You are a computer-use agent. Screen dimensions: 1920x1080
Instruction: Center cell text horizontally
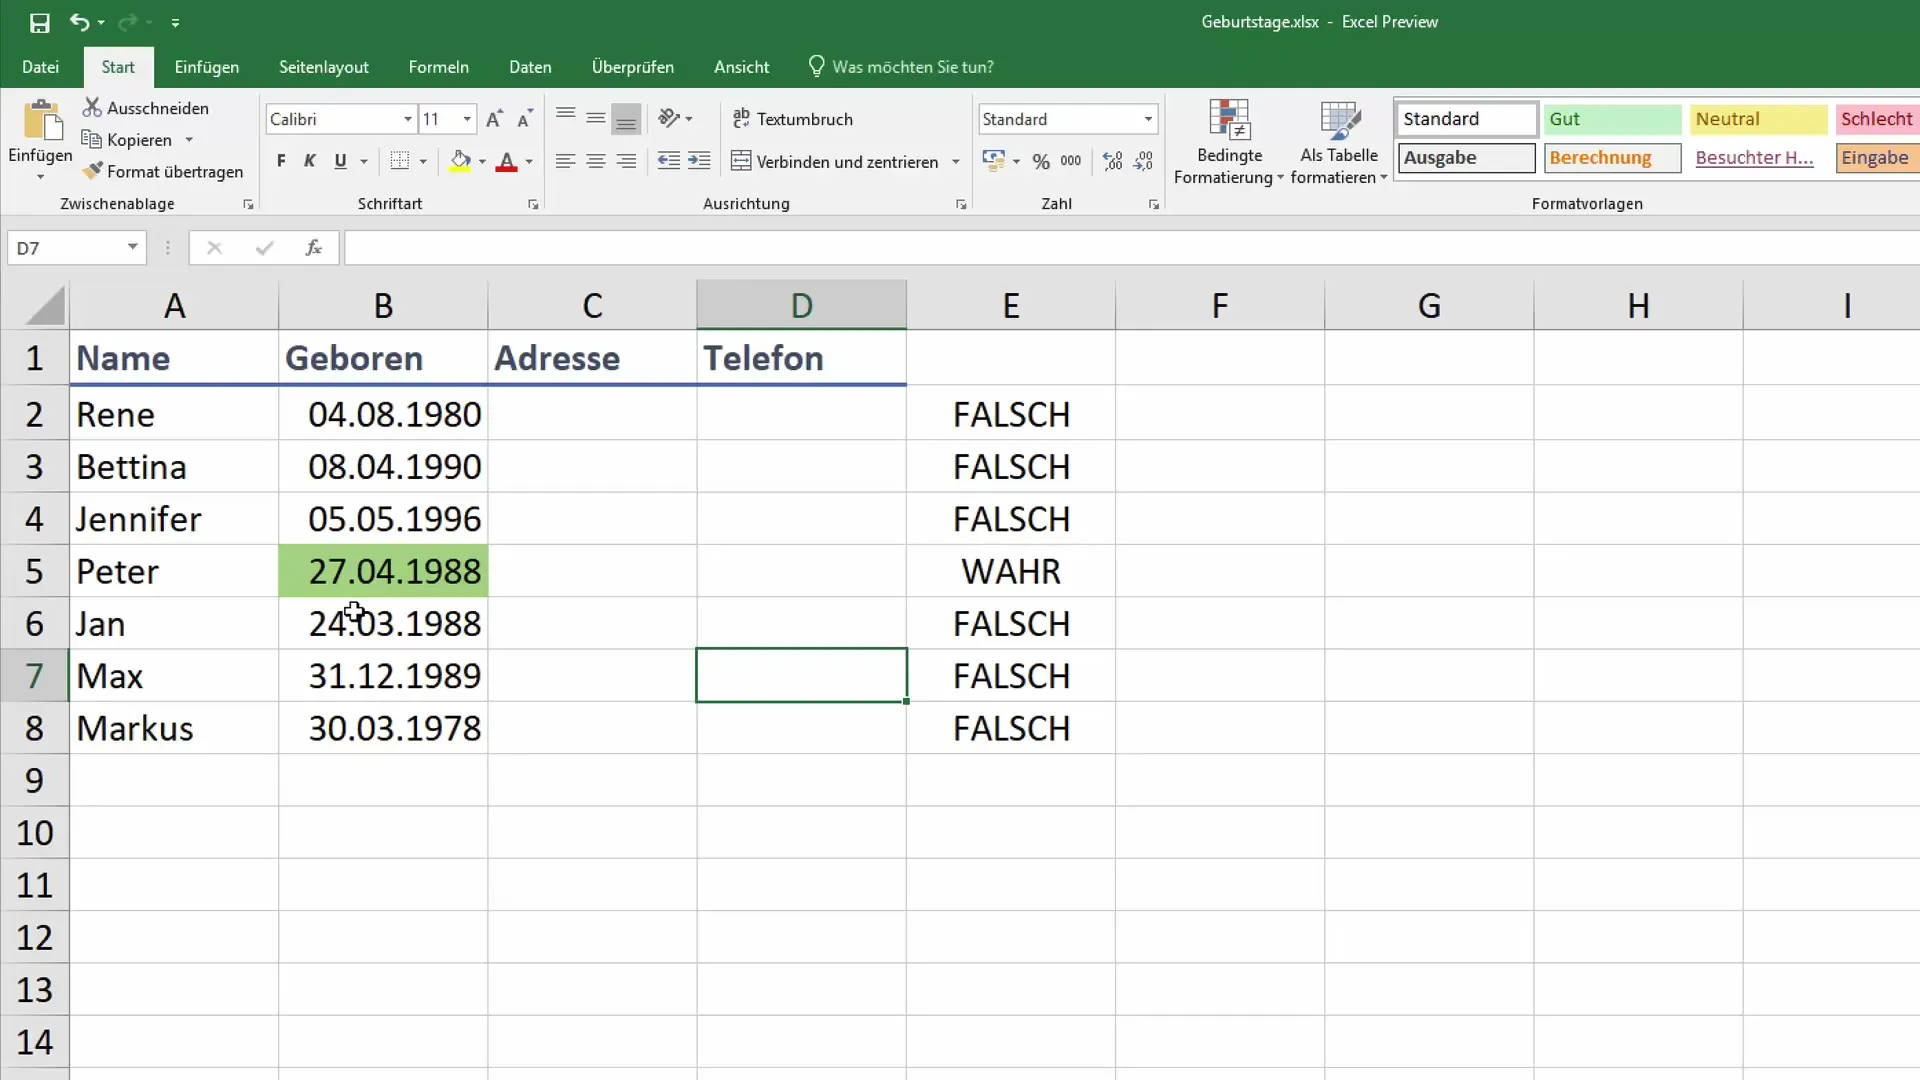point(596,161)
